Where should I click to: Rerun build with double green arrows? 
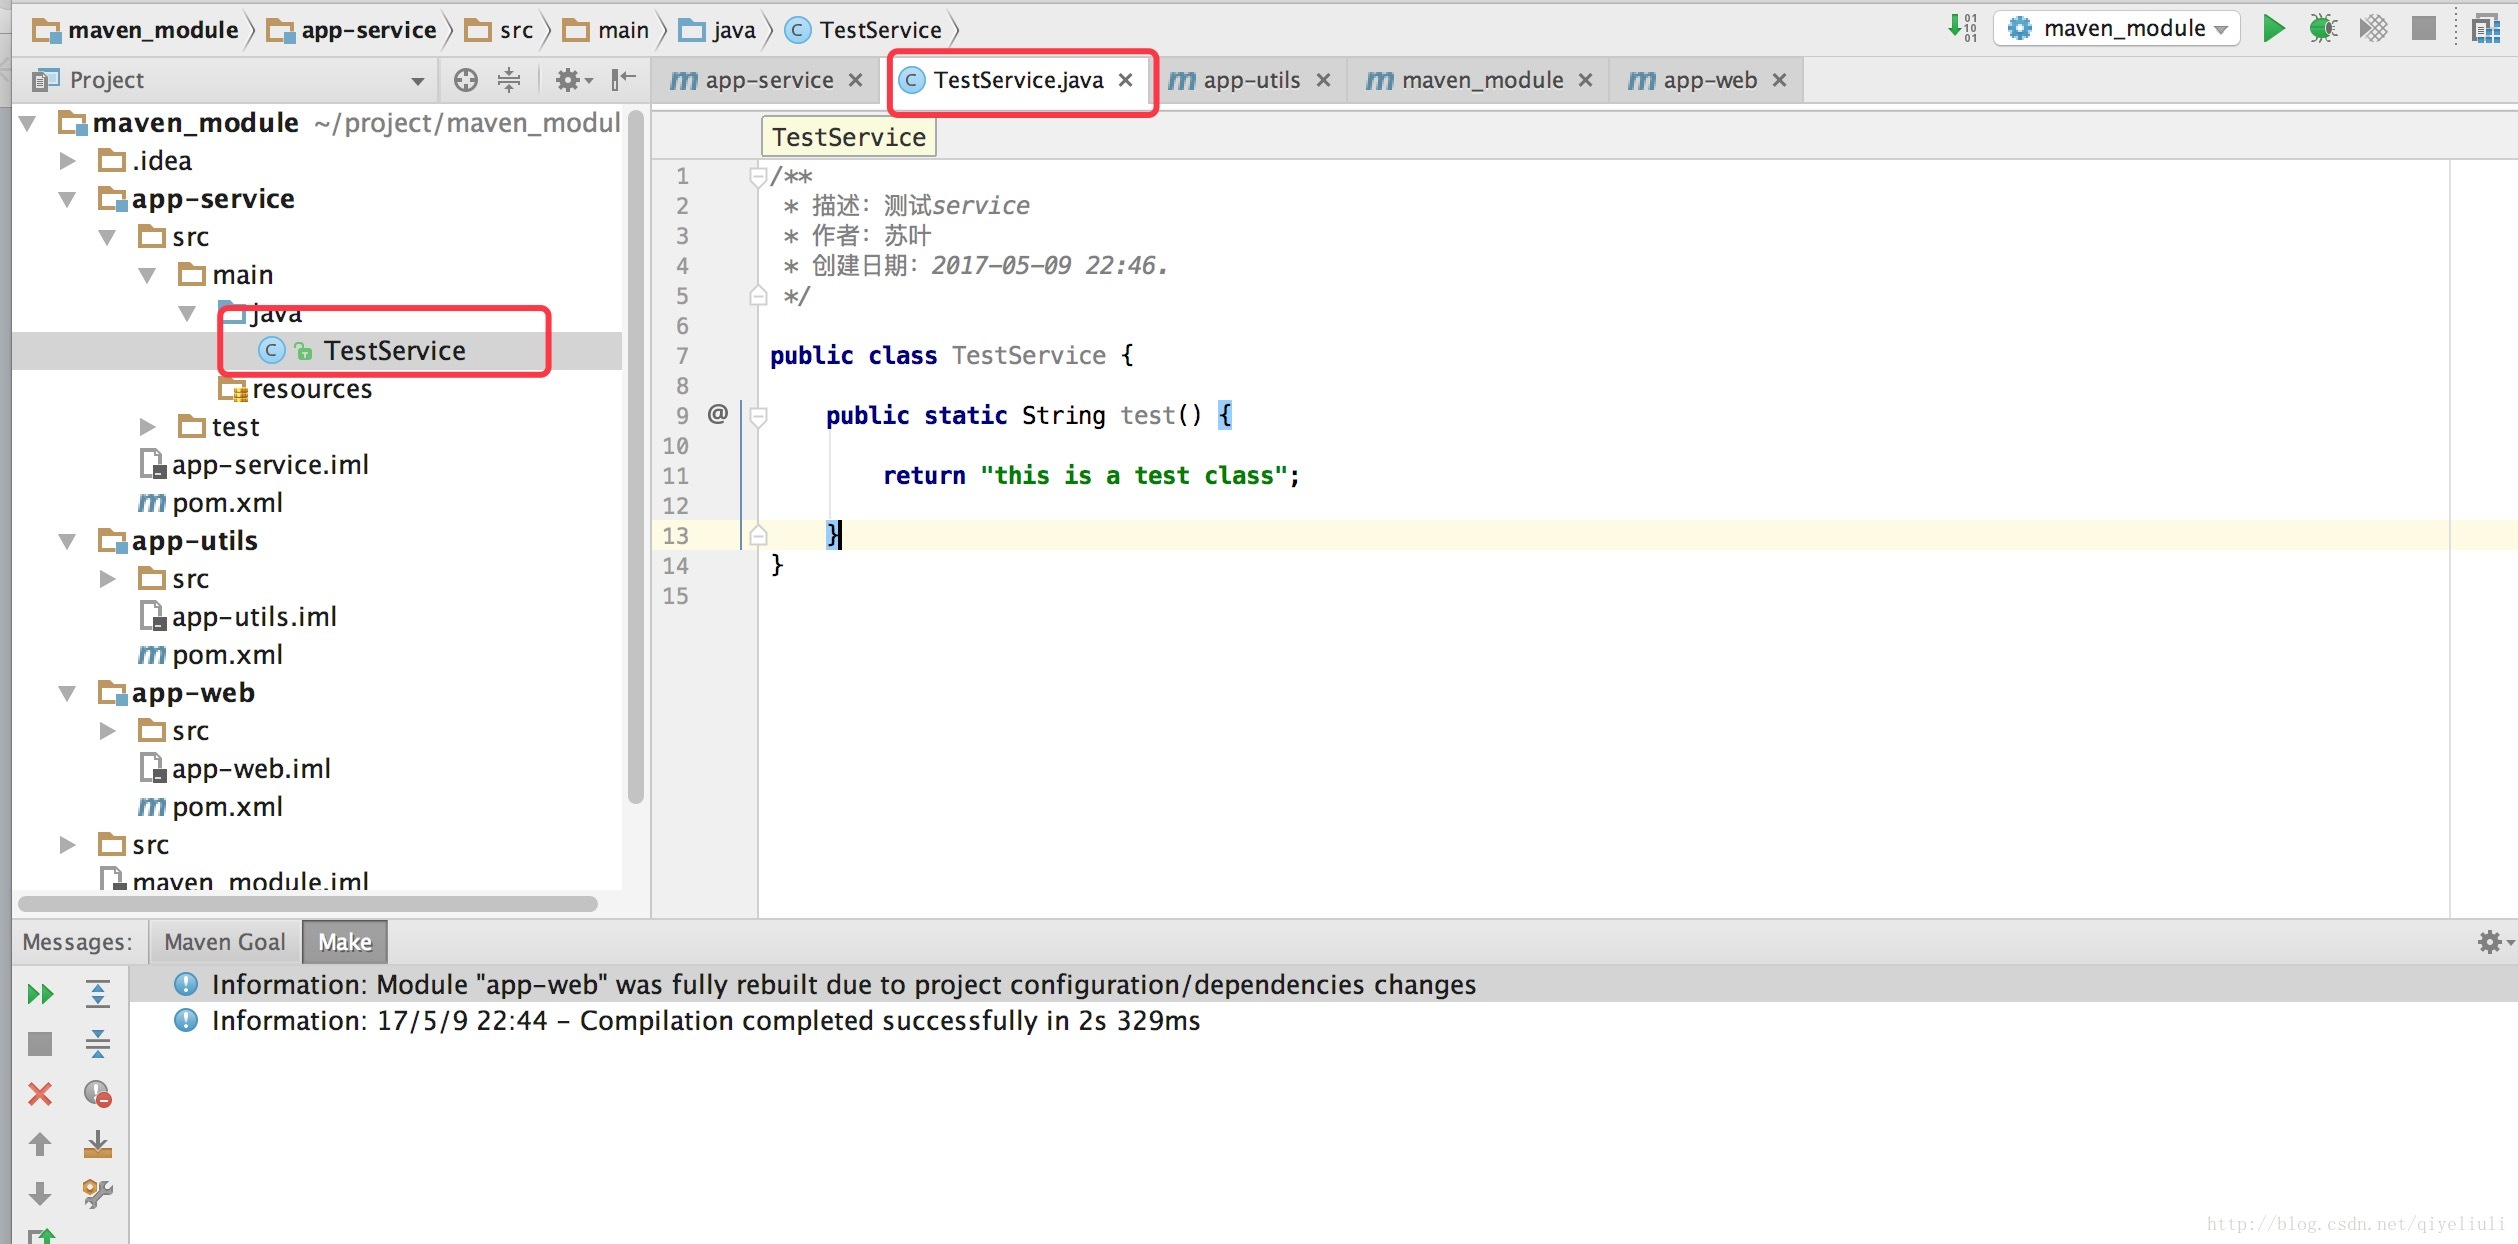[x=40, y=994]
